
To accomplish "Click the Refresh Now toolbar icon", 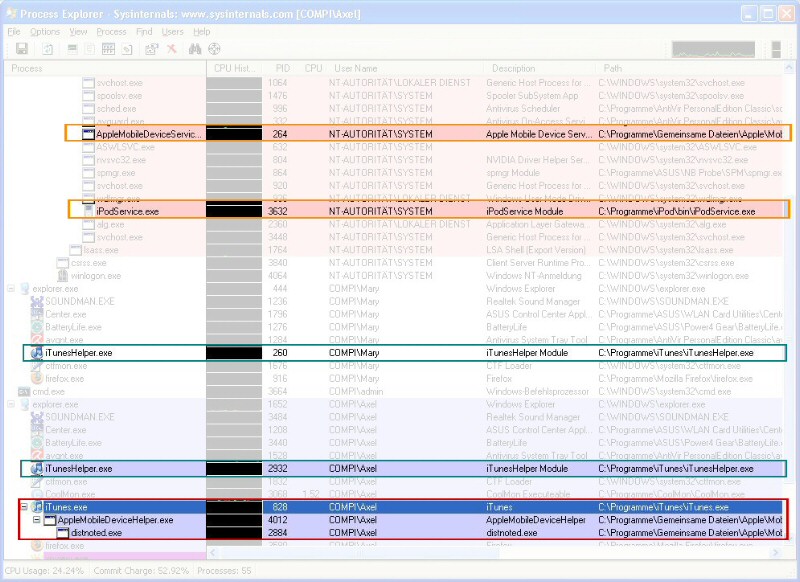I will [x=48, y=49].
